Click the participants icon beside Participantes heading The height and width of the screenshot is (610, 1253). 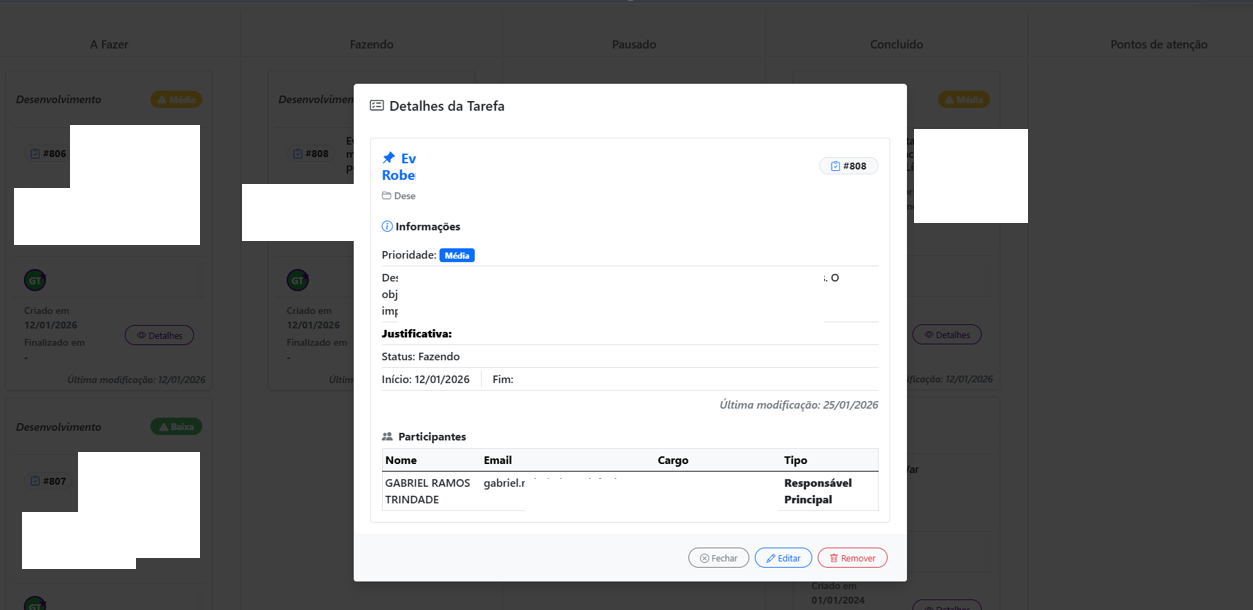pos(388,436)
